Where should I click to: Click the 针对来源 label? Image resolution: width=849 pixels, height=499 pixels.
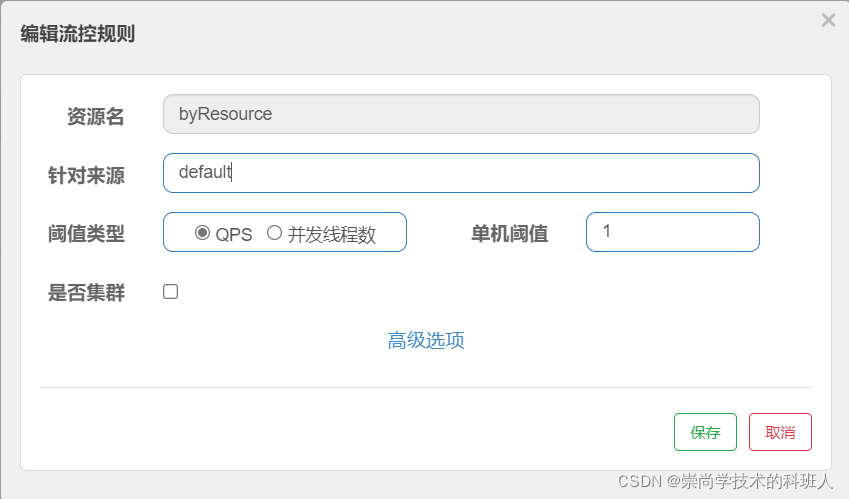pyautogui.click(x=86, y=175)
